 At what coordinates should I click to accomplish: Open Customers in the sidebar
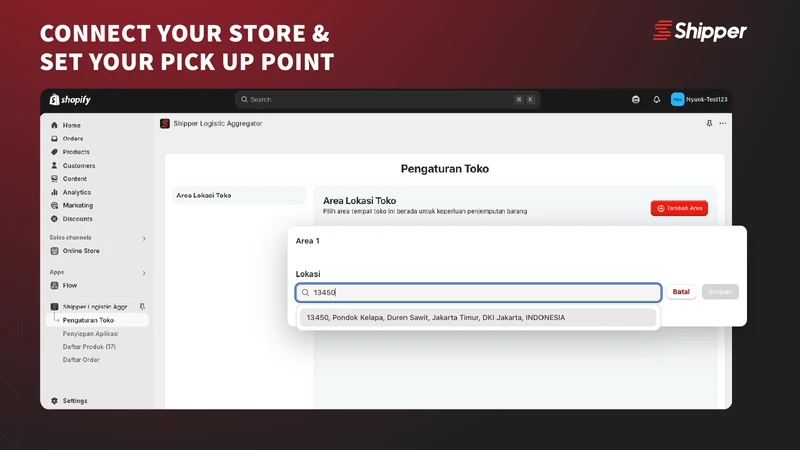point(79,166)
